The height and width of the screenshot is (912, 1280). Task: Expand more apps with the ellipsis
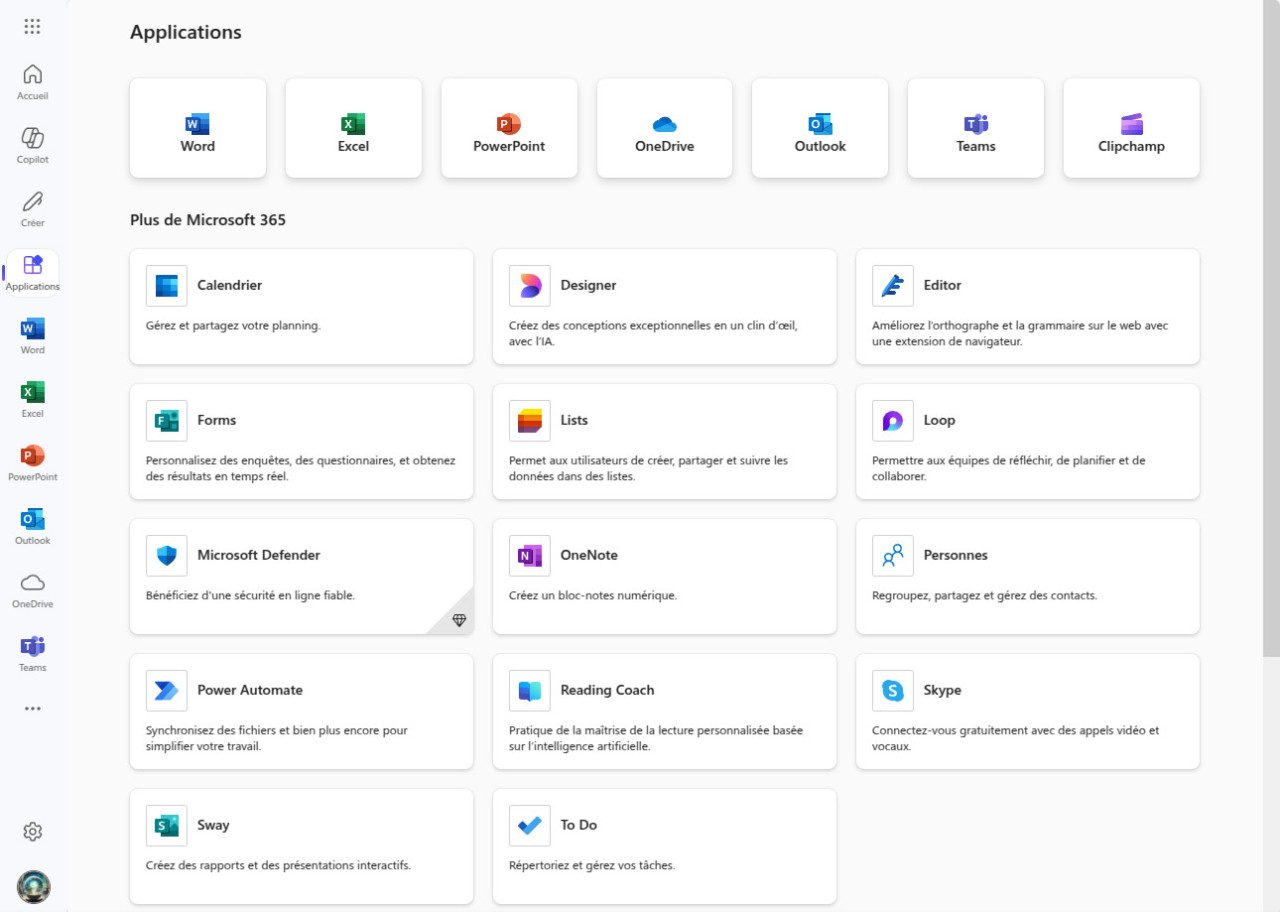(x=32, y=708)
